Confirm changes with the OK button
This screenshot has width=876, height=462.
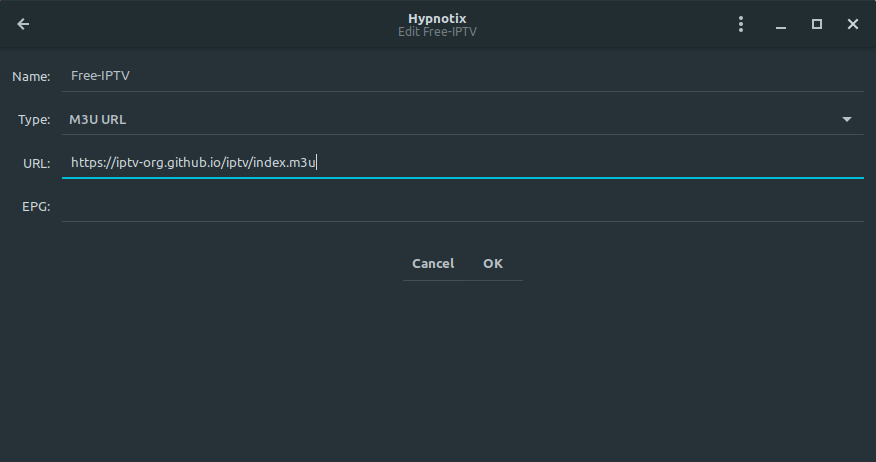pyautogui.click(x=493, y=264)
